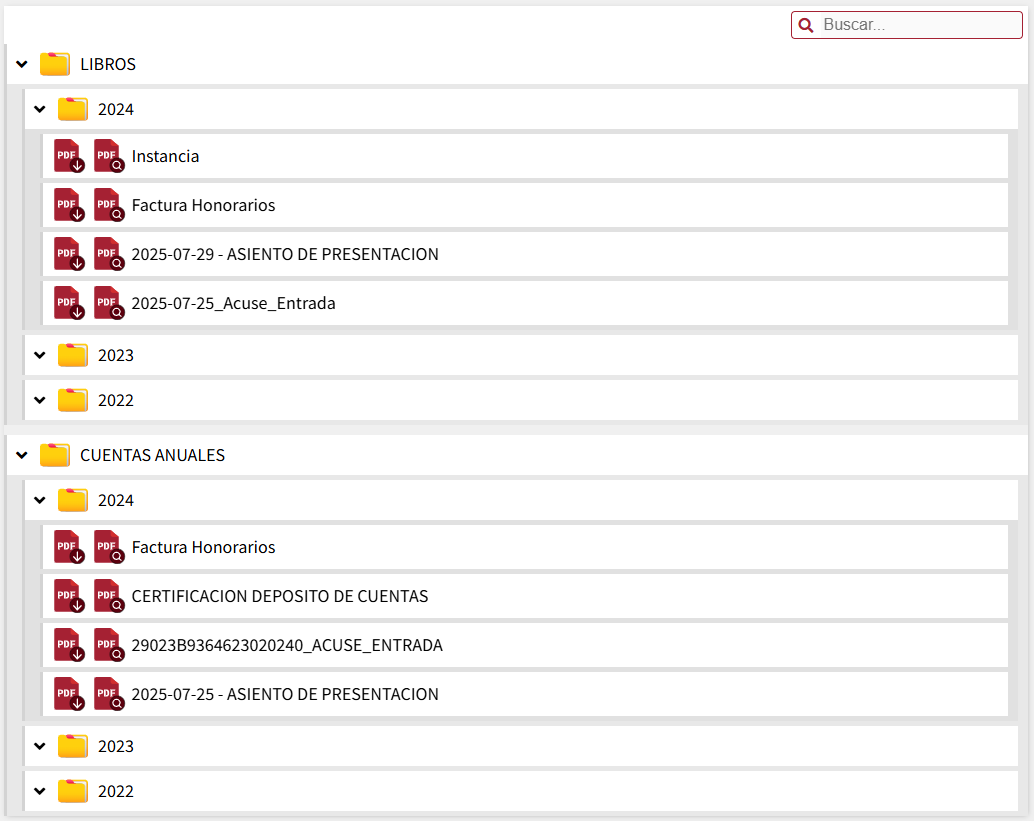Viewport: 1034px width, 821px height.
Task: Preview the 29023B9364623020240_ACUSE_ENTRADA PDF
Action: pyautogui.click(x=108, y=645)
